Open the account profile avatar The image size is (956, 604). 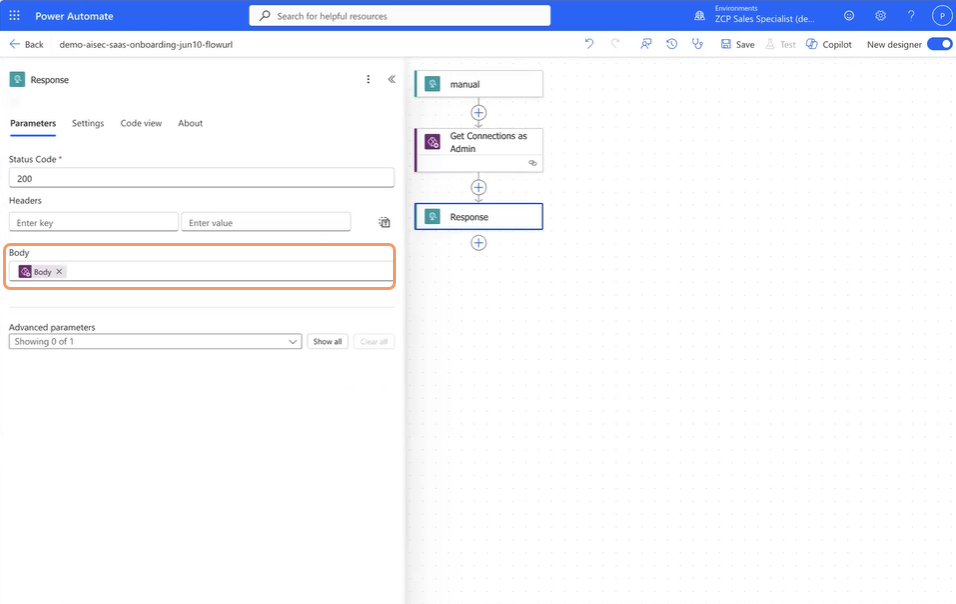point(942,16)
